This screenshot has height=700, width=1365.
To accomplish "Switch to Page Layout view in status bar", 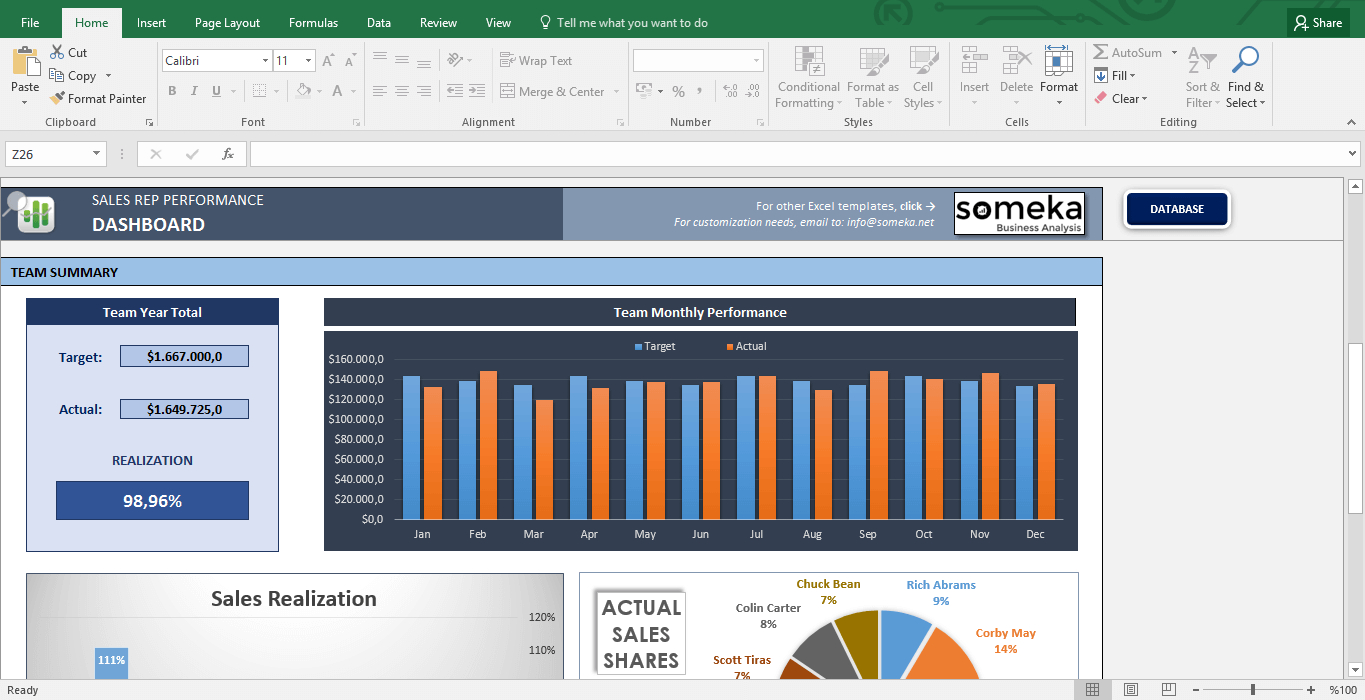I will [x=1130, y=690].
